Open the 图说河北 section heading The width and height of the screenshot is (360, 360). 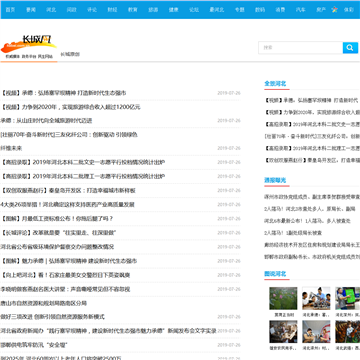click(x=275, y=274)
